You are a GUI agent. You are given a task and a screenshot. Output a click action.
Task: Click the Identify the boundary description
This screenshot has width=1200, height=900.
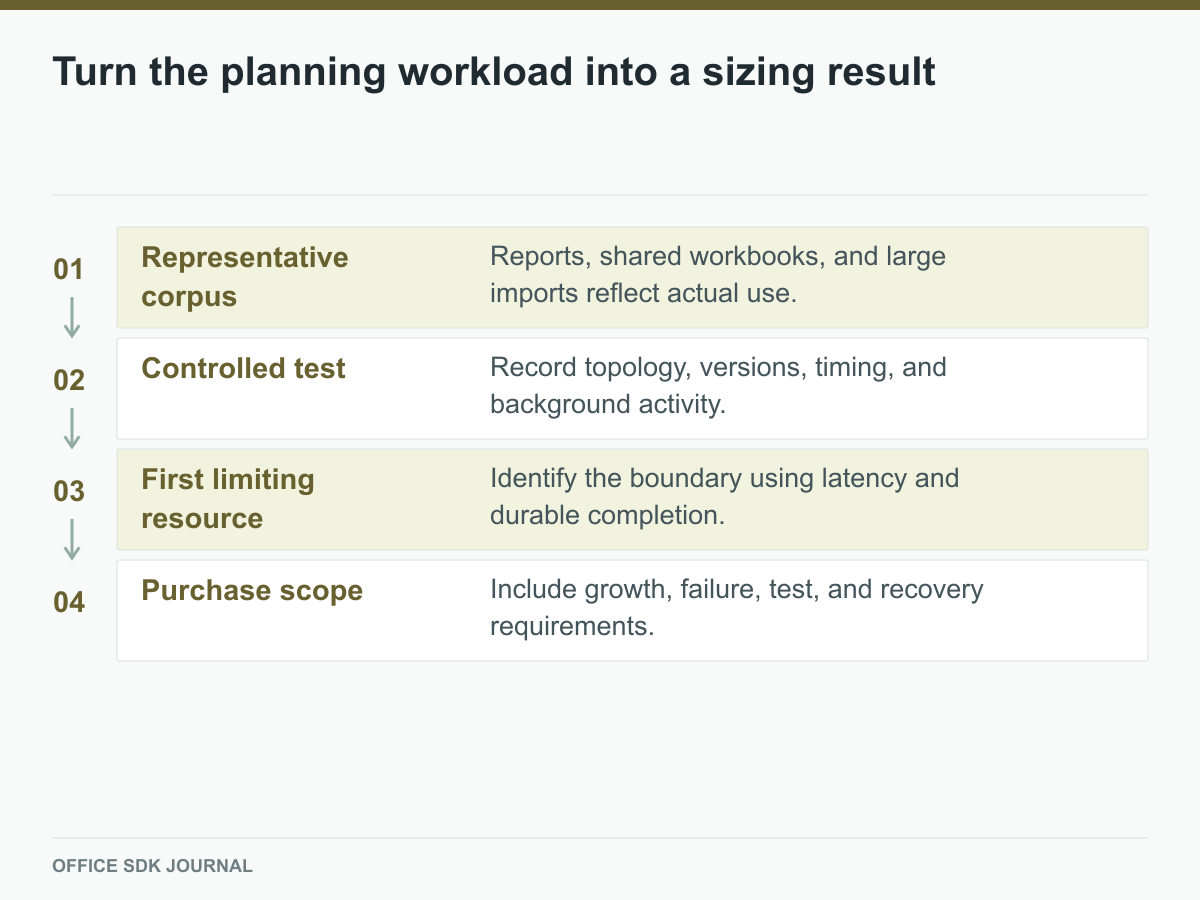[x=725, y=497]
